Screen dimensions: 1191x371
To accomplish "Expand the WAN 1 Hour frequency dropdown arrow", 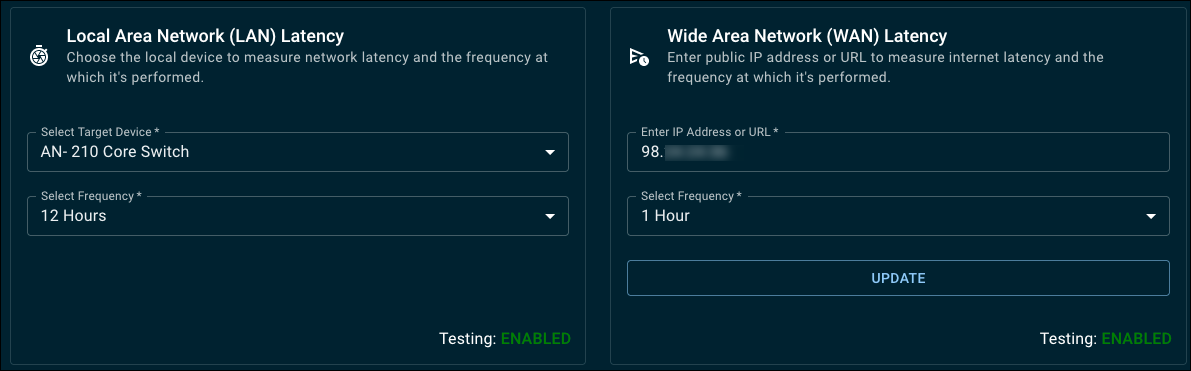I will (x=1152, y=217).
